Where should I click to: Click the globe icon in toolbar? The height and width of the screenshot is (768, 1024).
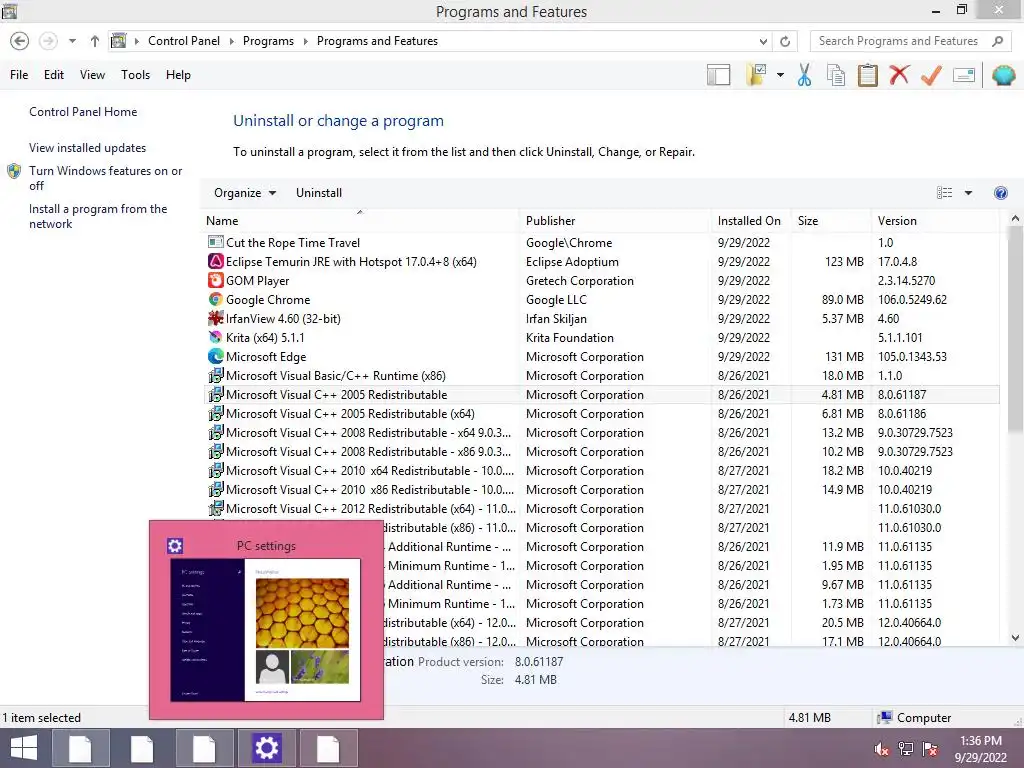click(x=1003, y=75)
